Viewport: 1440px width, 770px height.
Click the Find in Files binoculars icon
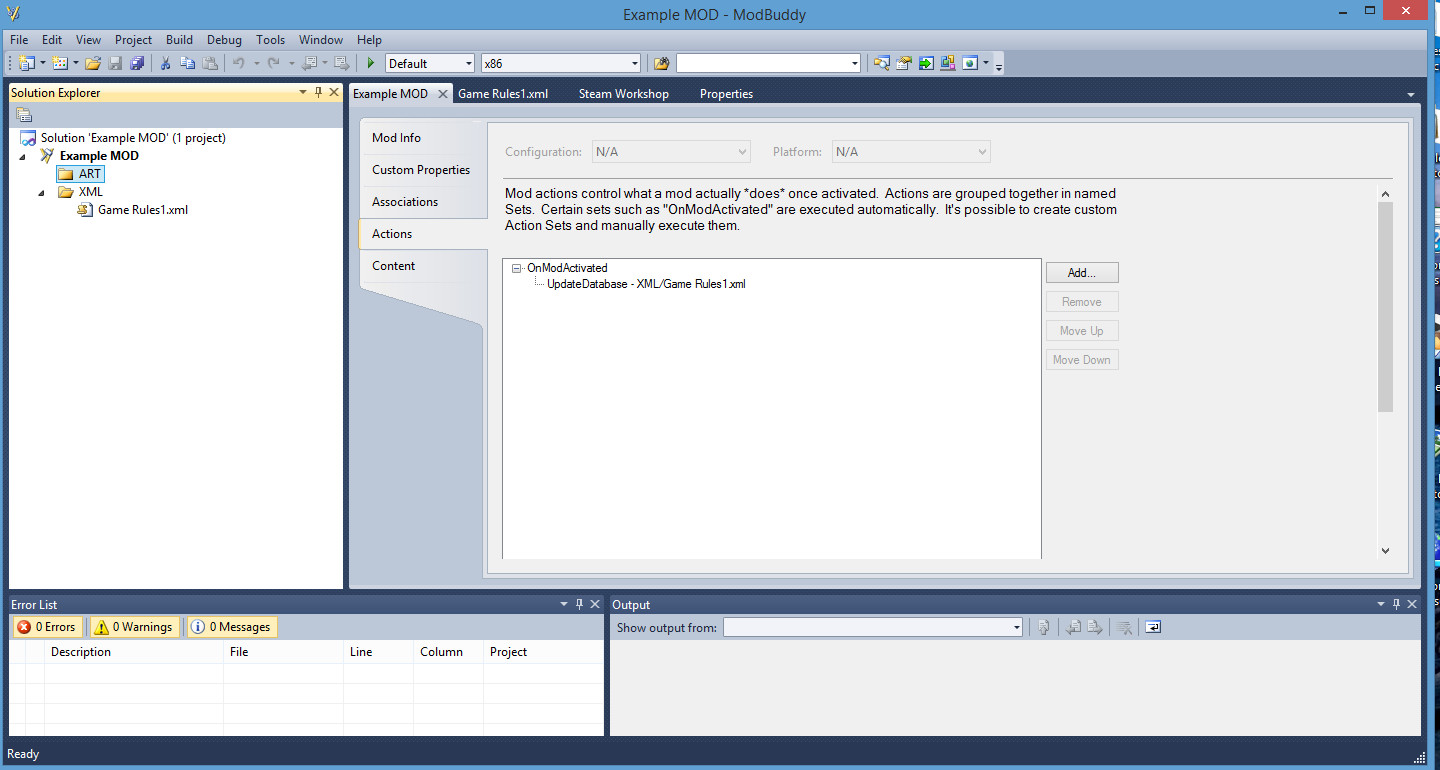click(x=661, y=63)
